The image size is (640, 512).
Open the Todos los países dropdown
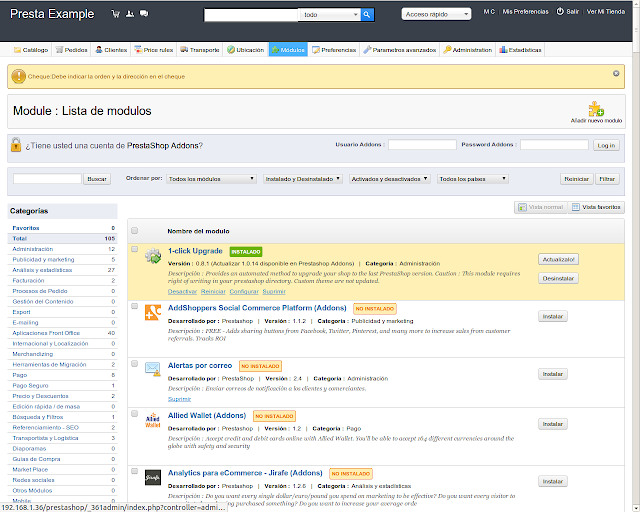(473, 179)
